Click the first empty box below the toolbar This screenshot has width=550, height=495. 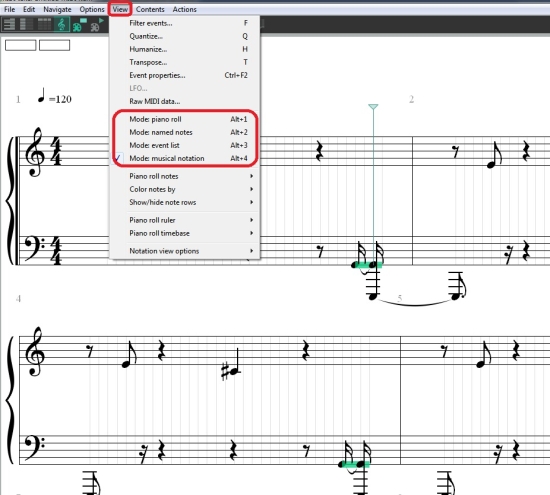(x=21, y=45)
